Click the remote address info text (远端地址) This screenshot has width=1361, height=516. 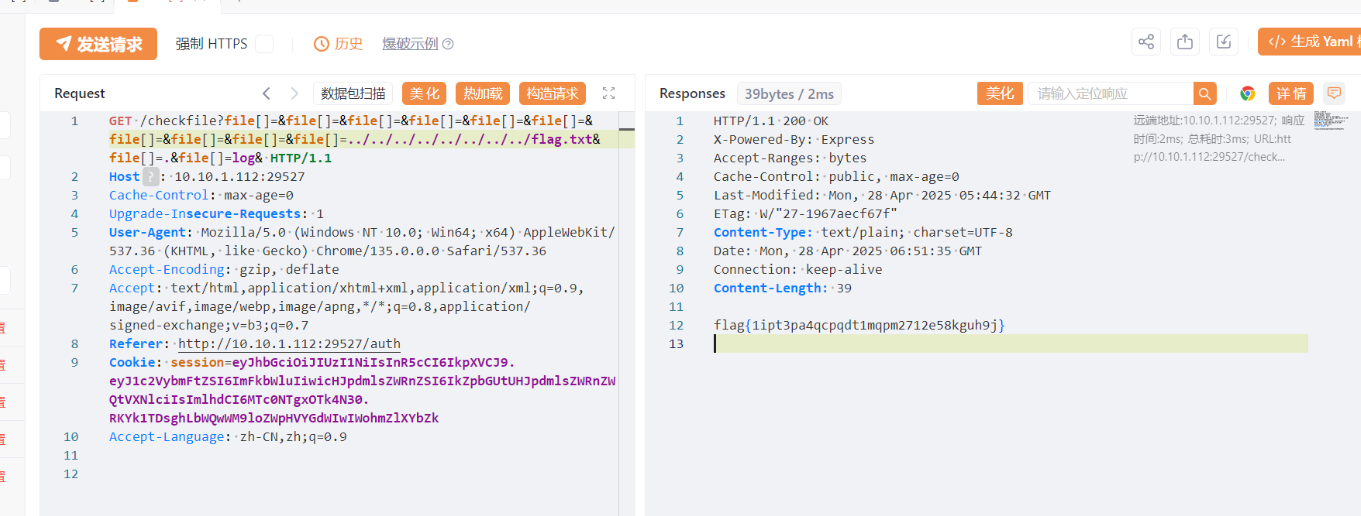click(1210, 138)
